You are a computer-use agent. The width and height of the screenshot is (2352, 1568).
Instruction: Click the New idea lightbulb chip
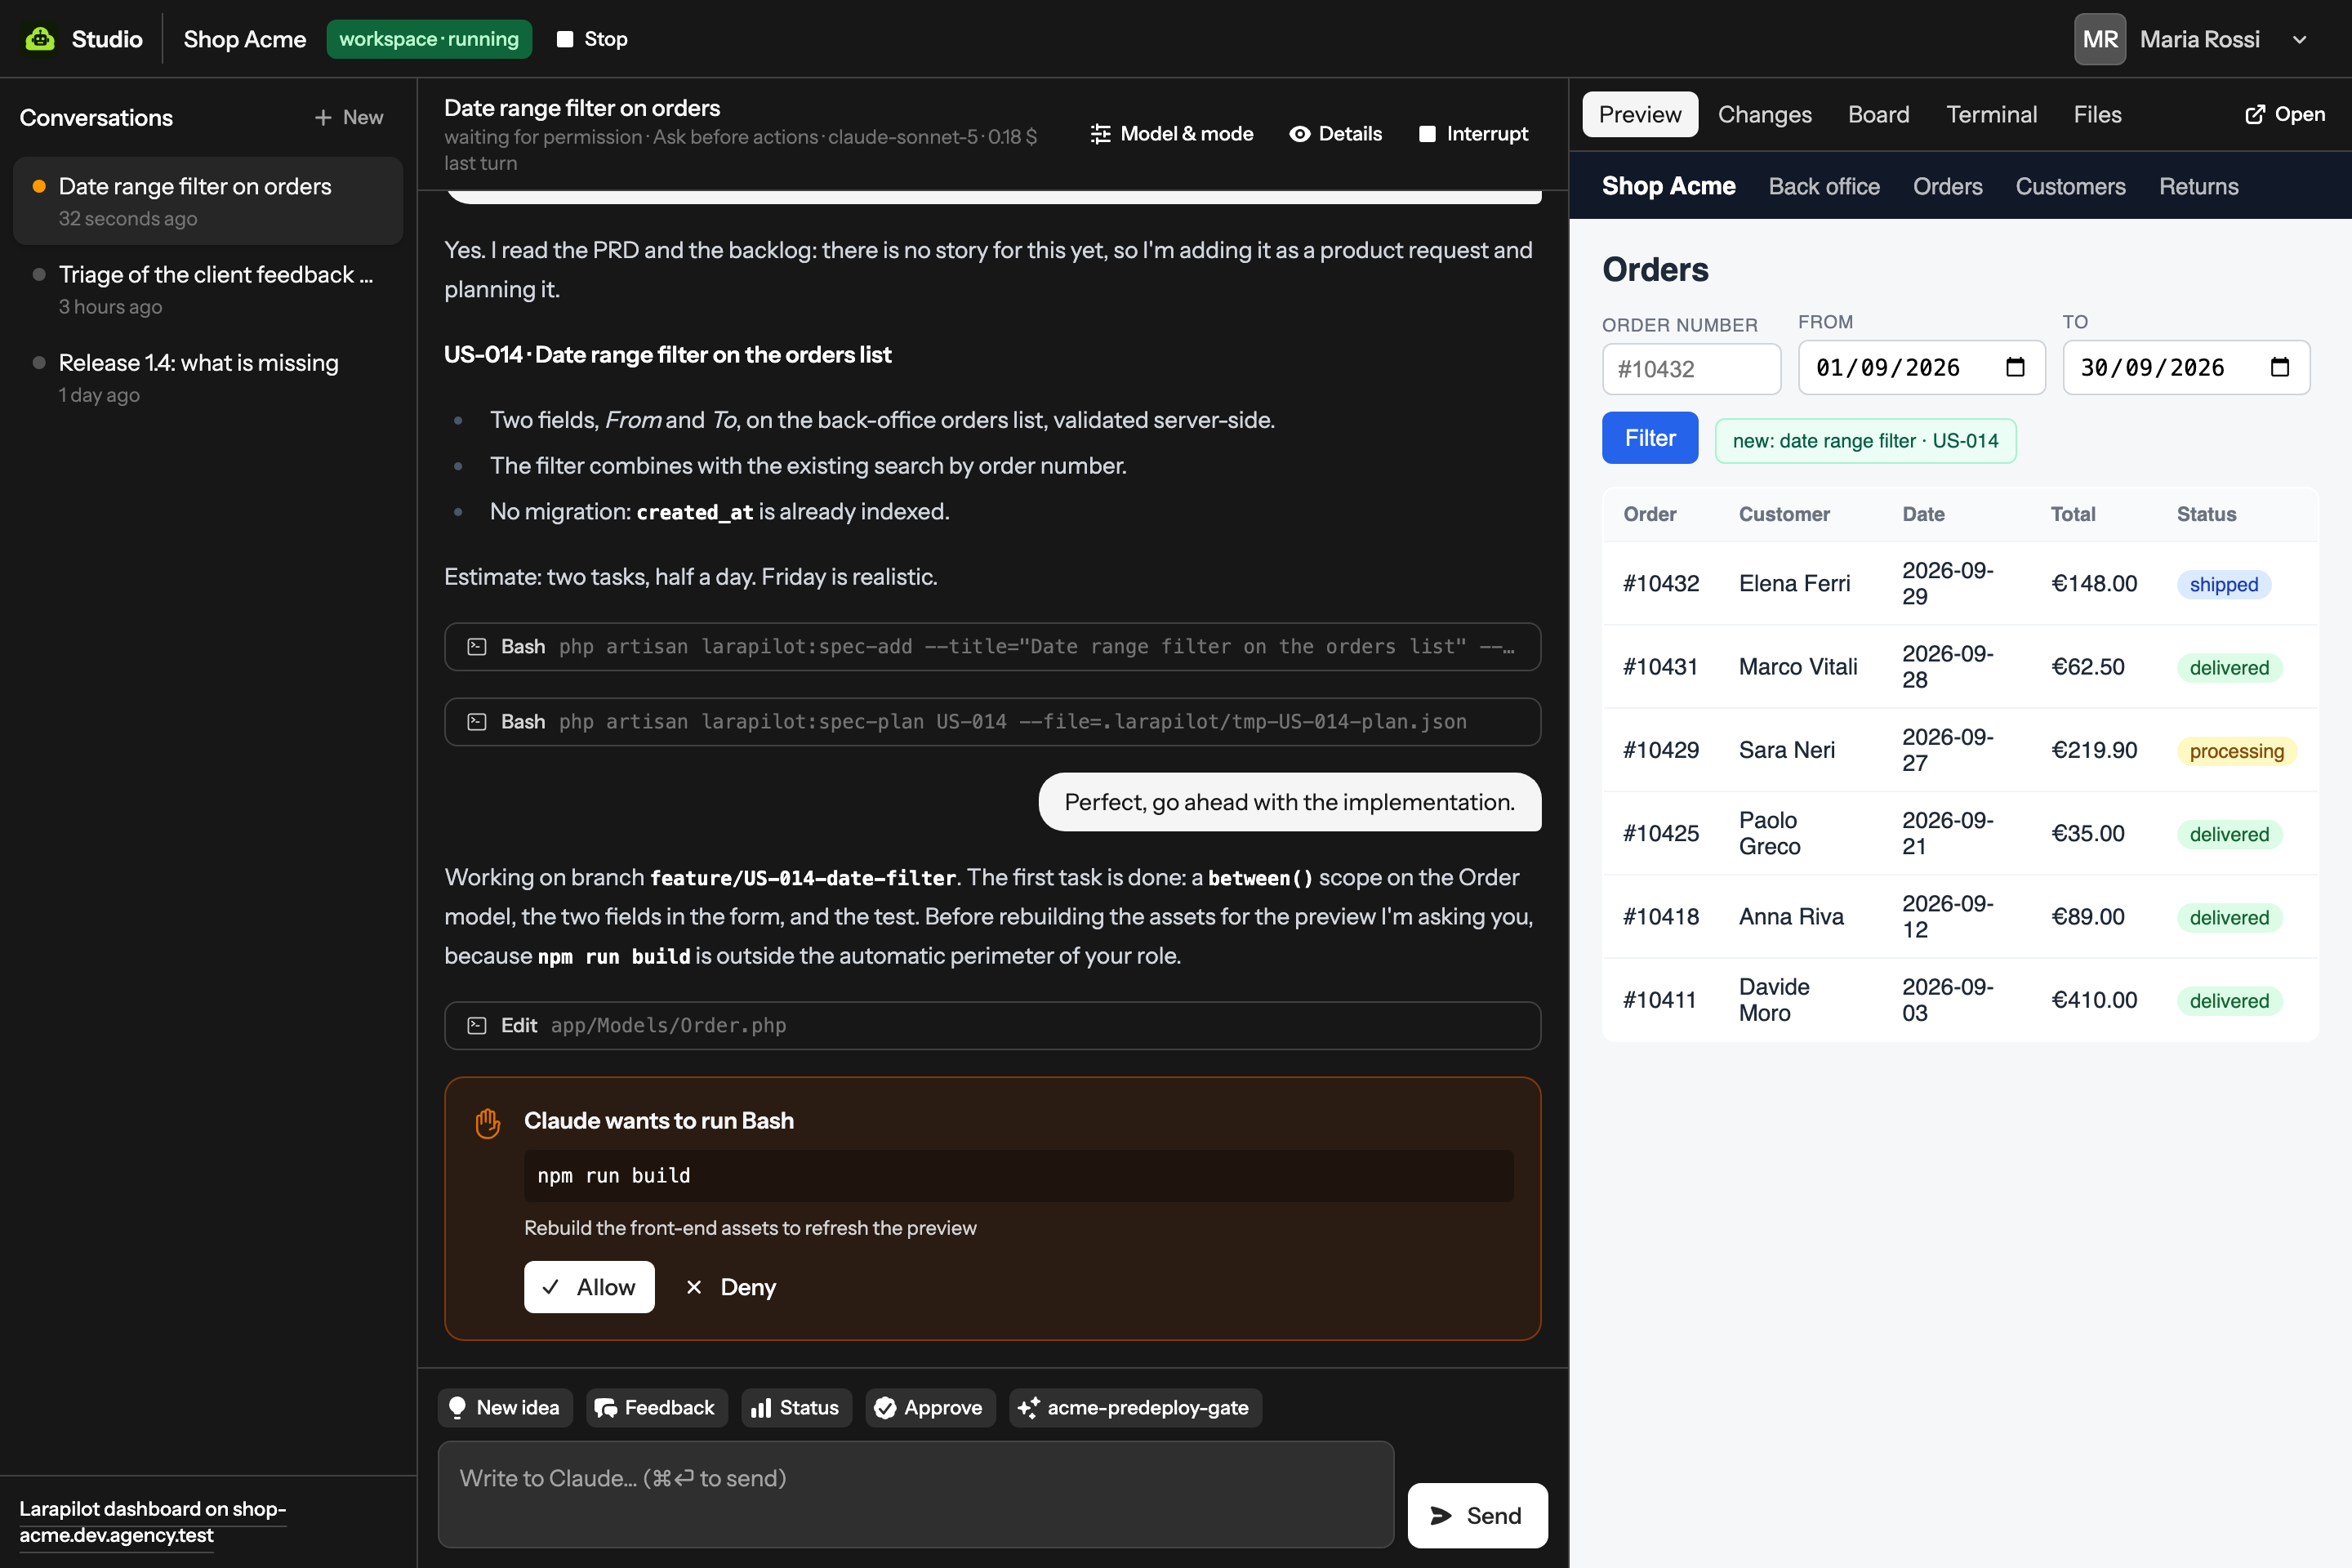(x=505, y=1408)
